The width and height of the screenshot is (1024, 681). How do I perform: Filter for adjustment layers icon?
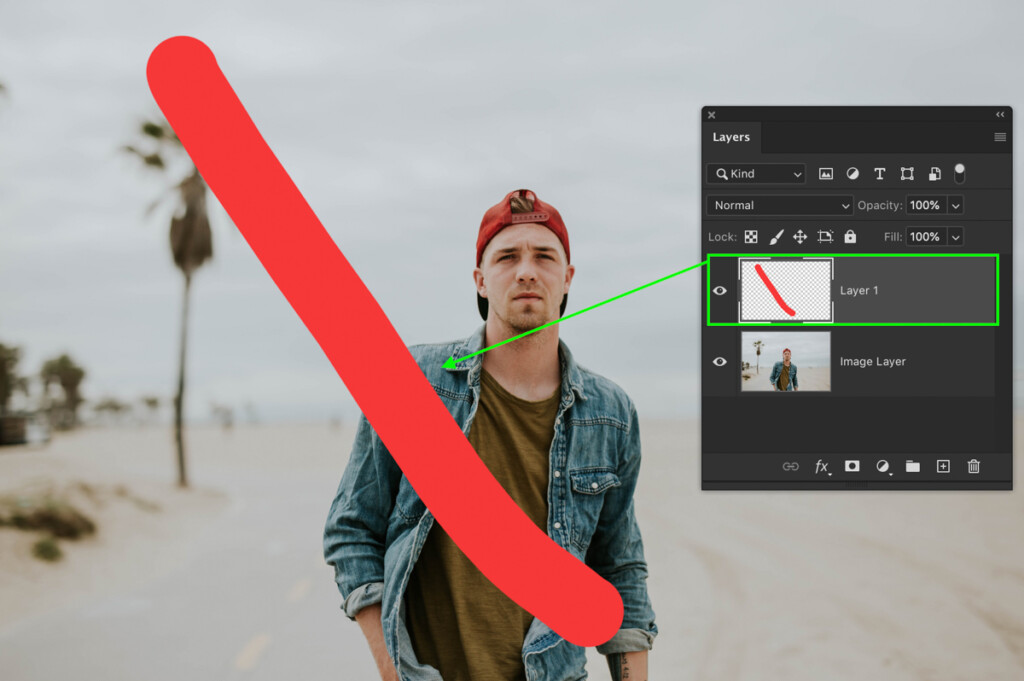point(852,174)
